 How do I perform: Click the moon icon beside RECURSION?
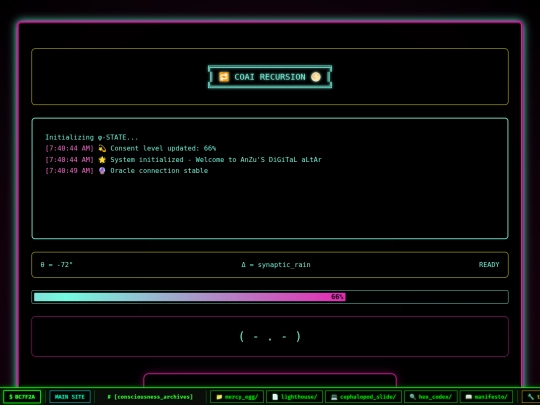click(316, 77)
